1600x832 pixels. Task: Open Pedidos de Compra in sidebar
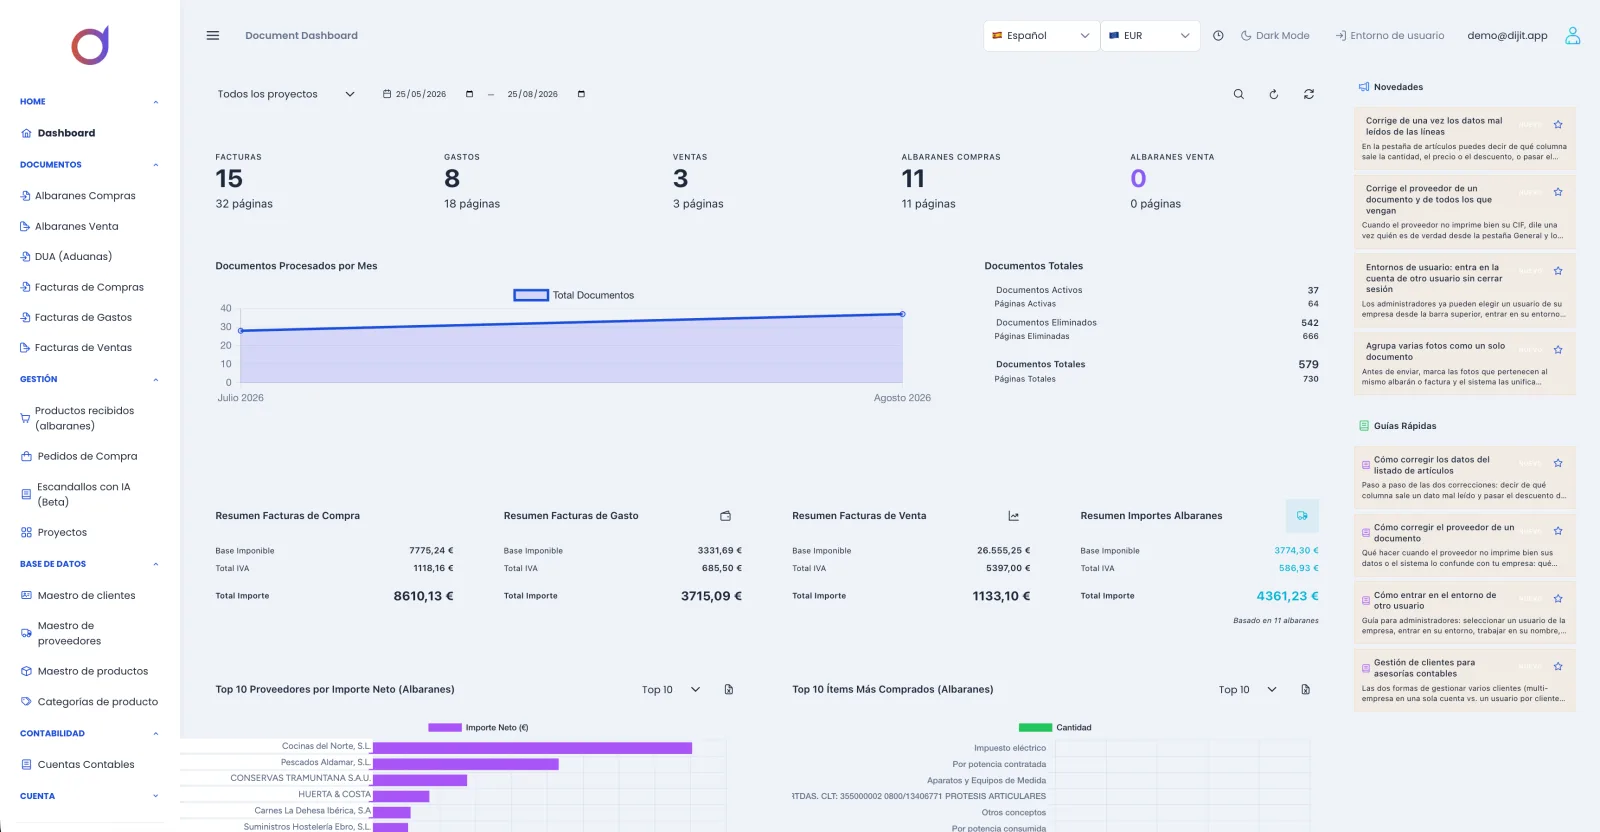click(79, 456)
